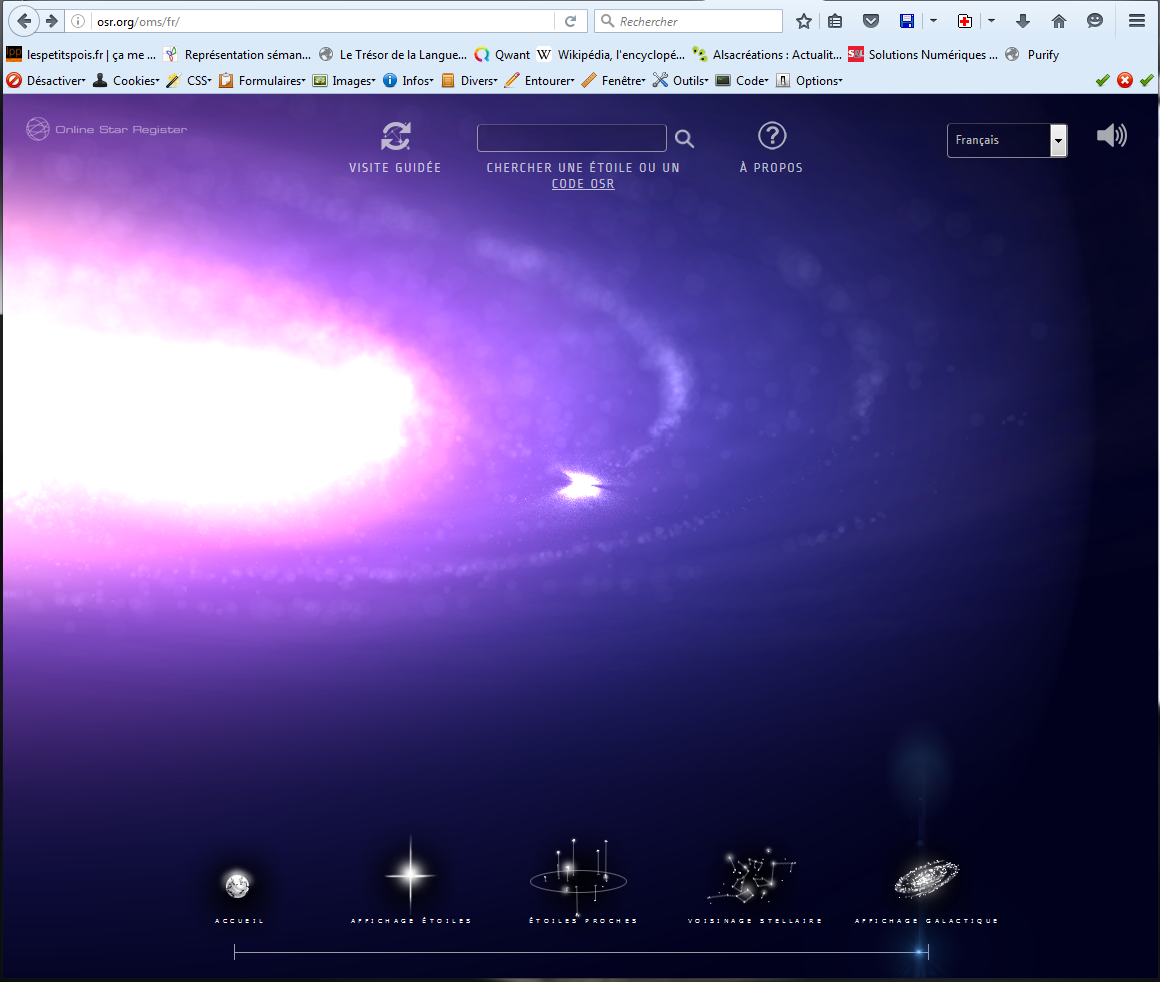
Task: Open the À Propos question mark icon
Action: [771, 136]
